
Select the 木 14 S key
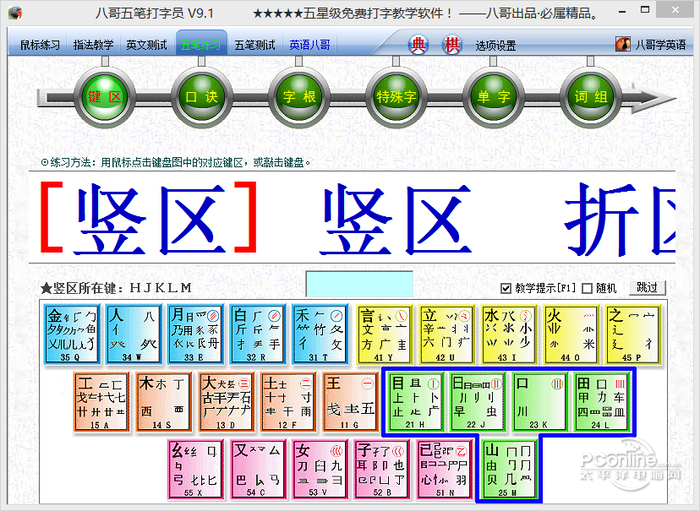click(x=164, y=402)
